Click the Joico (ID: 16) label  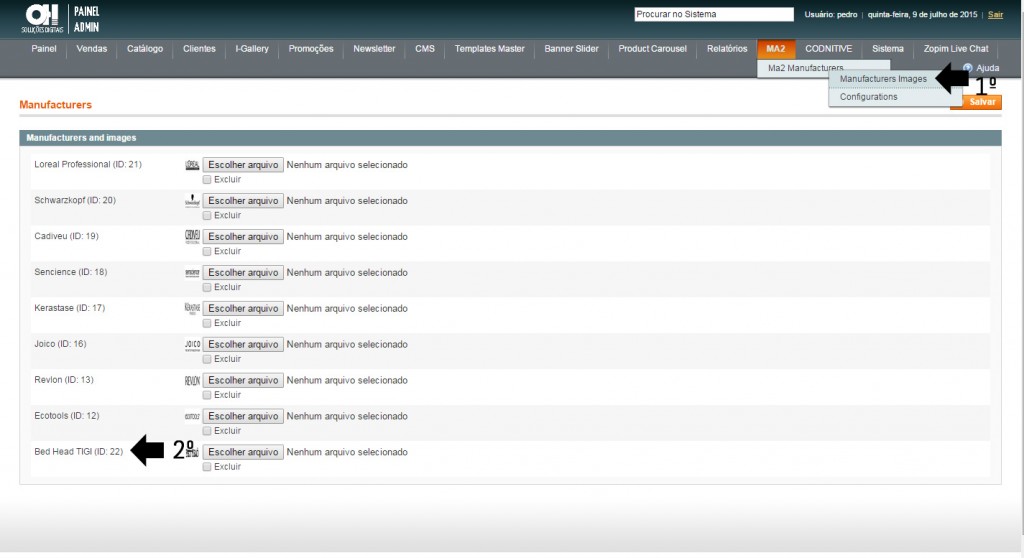point(60,344)
